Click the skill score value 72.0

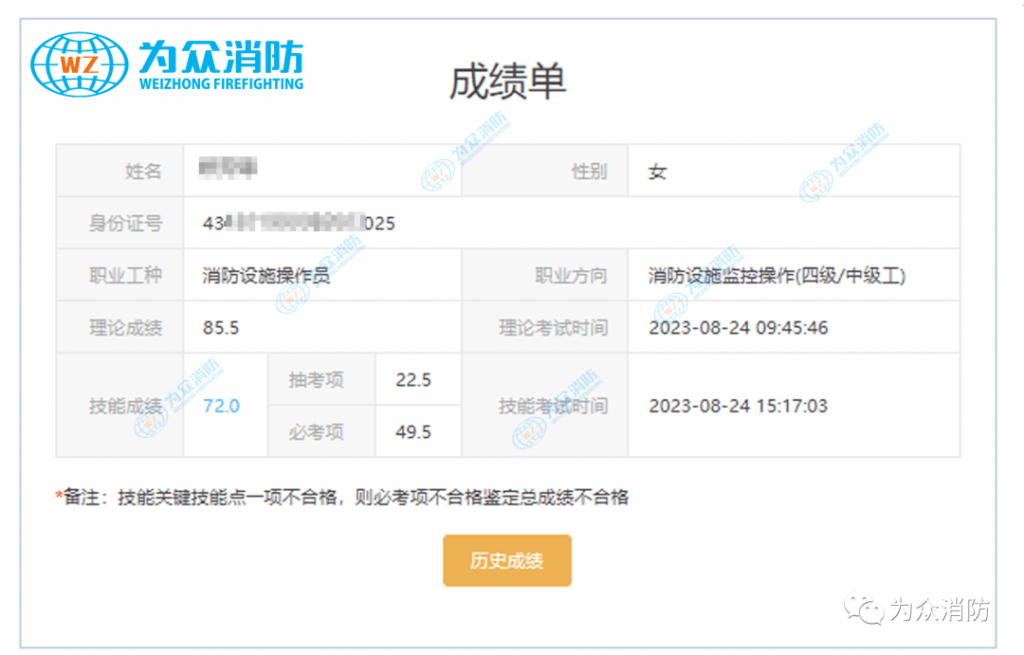221,406
